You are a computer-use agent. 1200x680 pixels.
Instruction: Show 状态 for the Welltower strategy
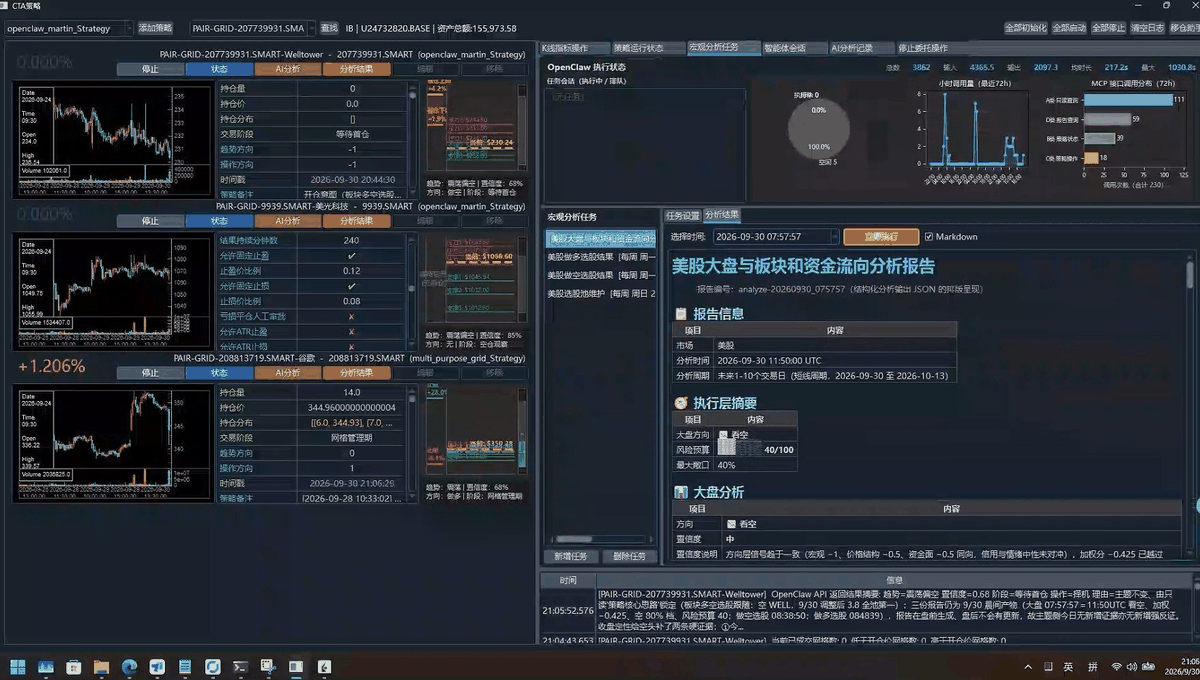pos(219,69)
